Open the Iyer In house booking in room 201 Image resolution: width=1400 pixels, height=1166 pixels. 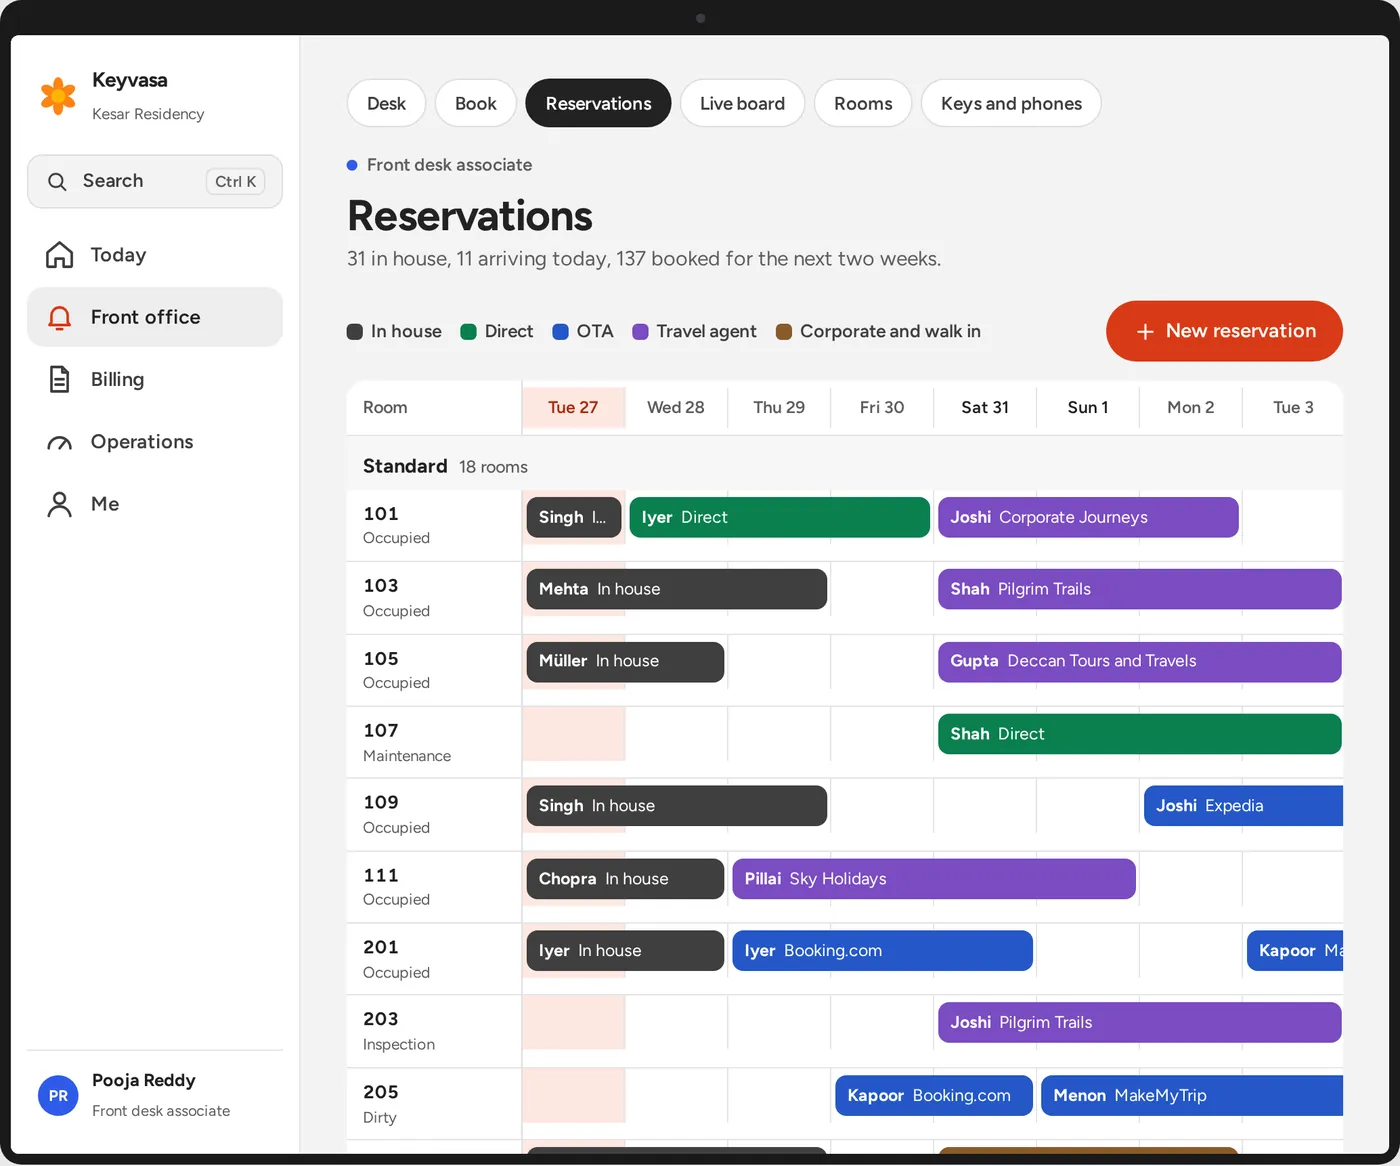pyautogui.click(x=625, y=951)
